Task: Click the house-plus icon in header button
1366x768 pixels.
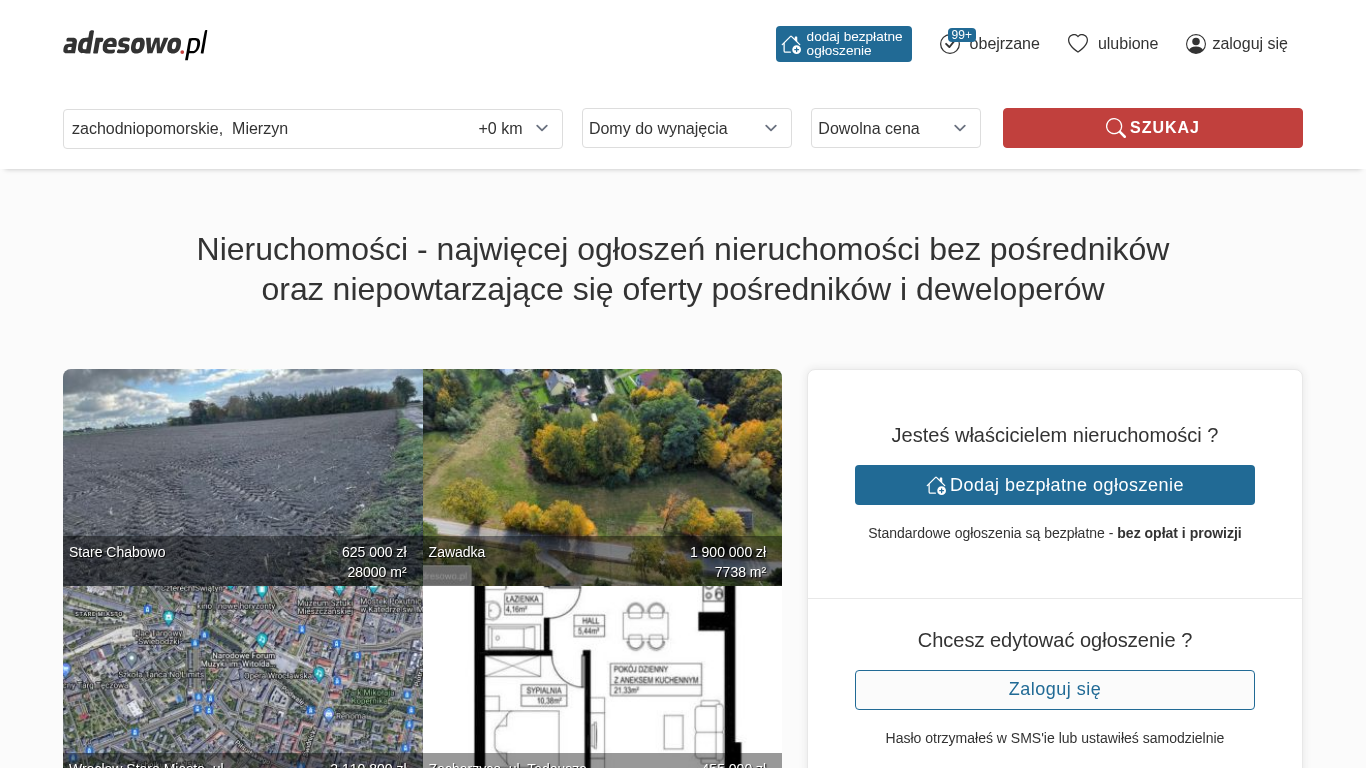Action: (791, 44)
